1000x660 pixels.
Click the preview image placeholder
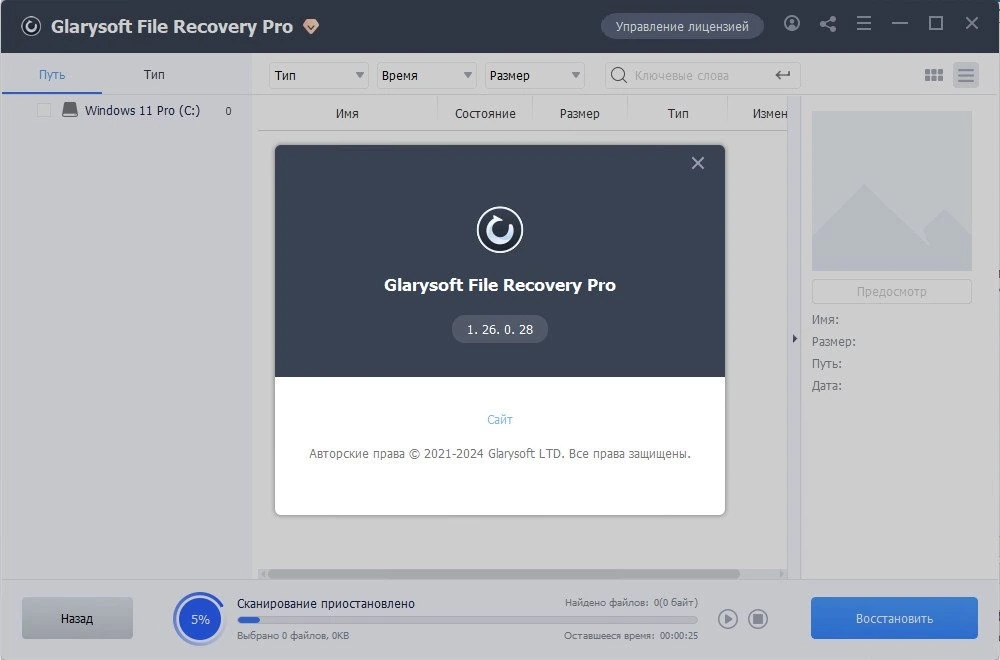click(x=892, y=191)
